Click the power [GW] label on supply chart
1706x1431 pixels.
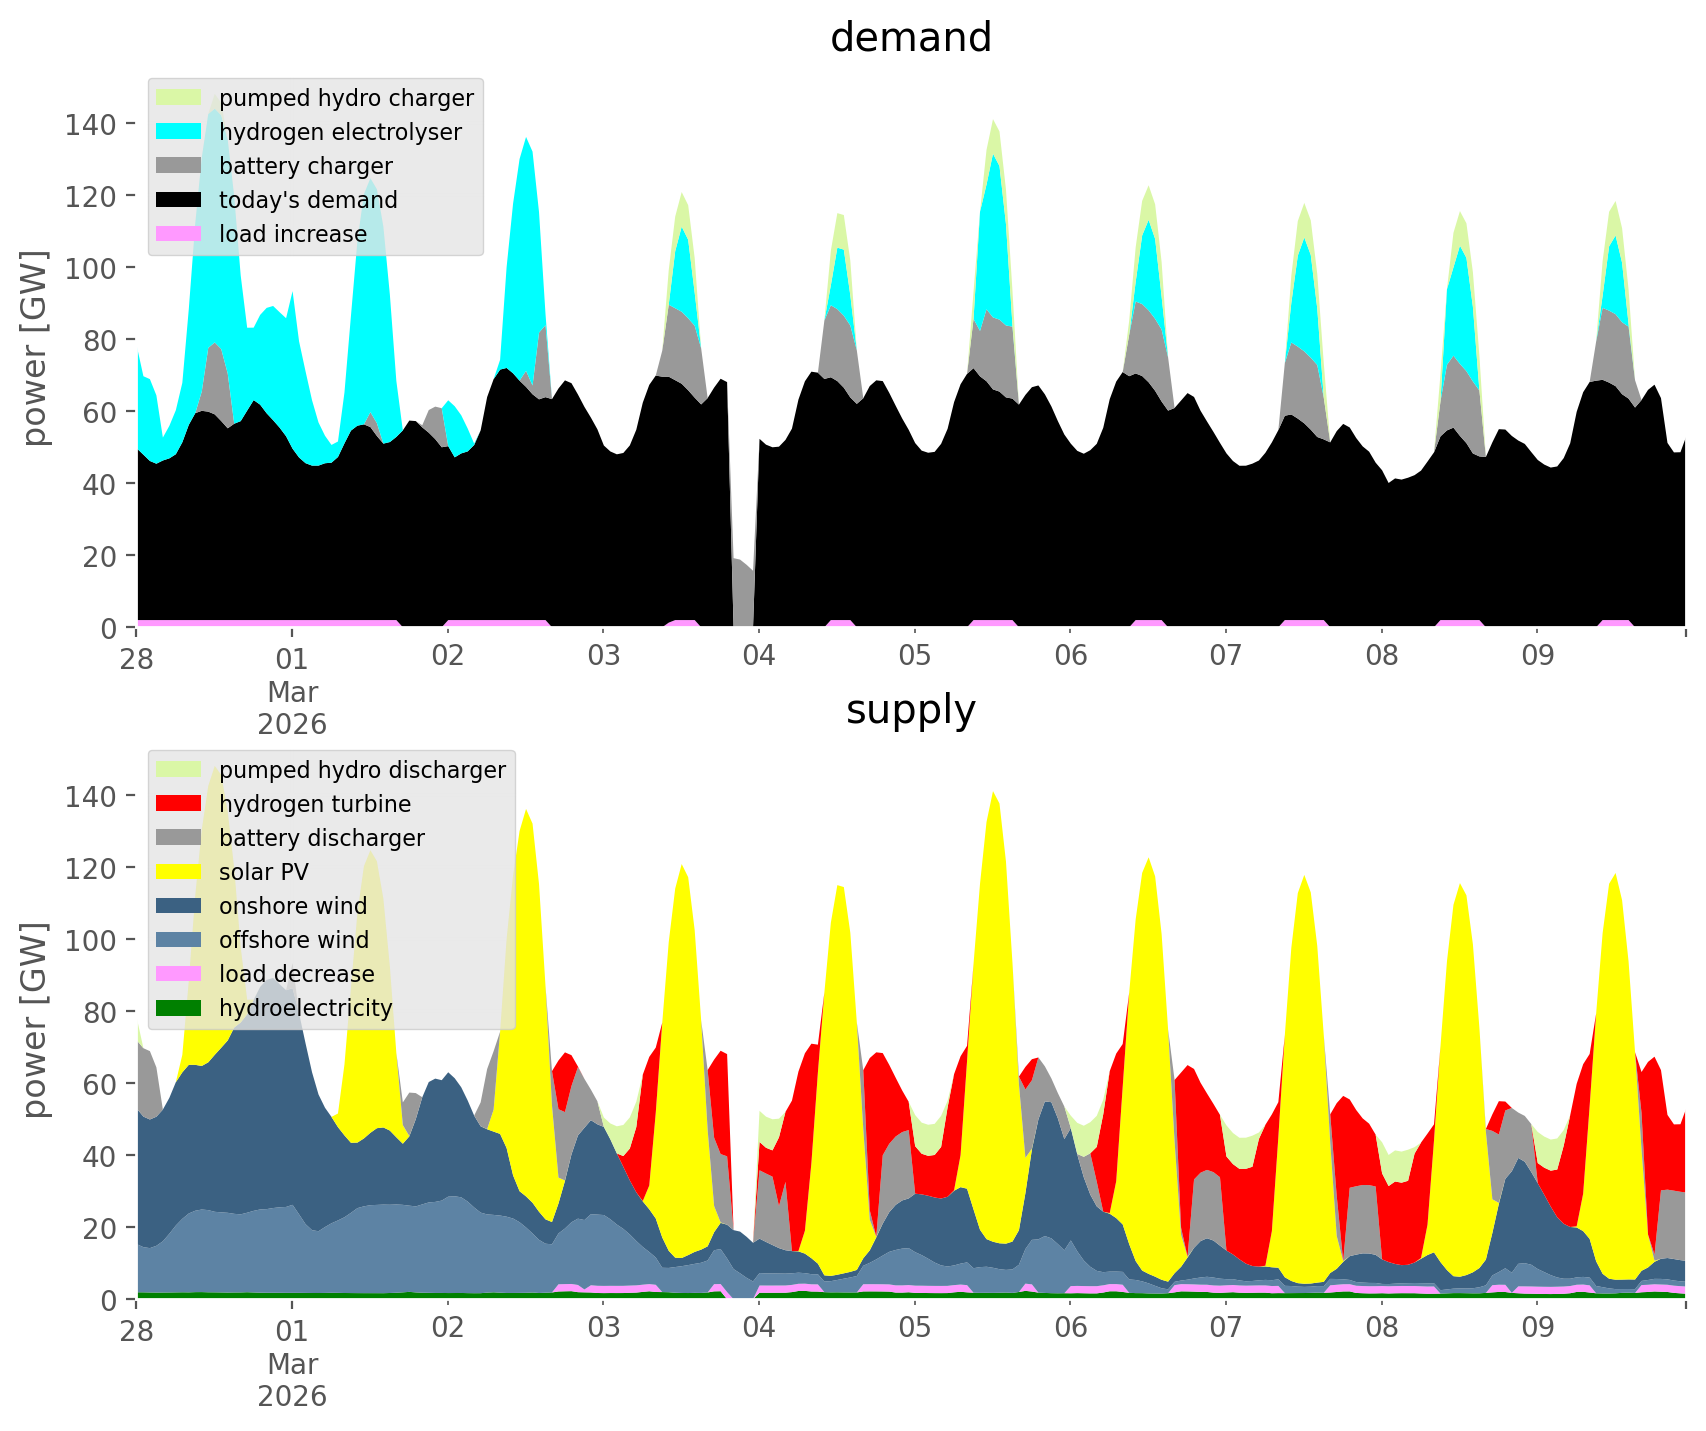[35, 1020]
